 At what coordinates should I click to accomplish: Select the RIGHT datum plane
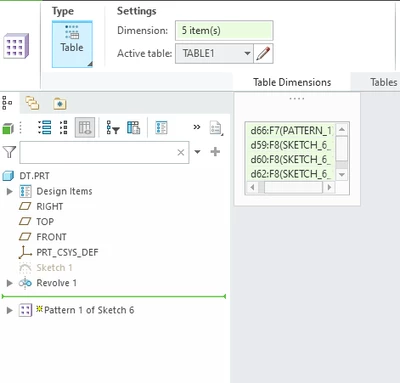(x=50, y=207)
